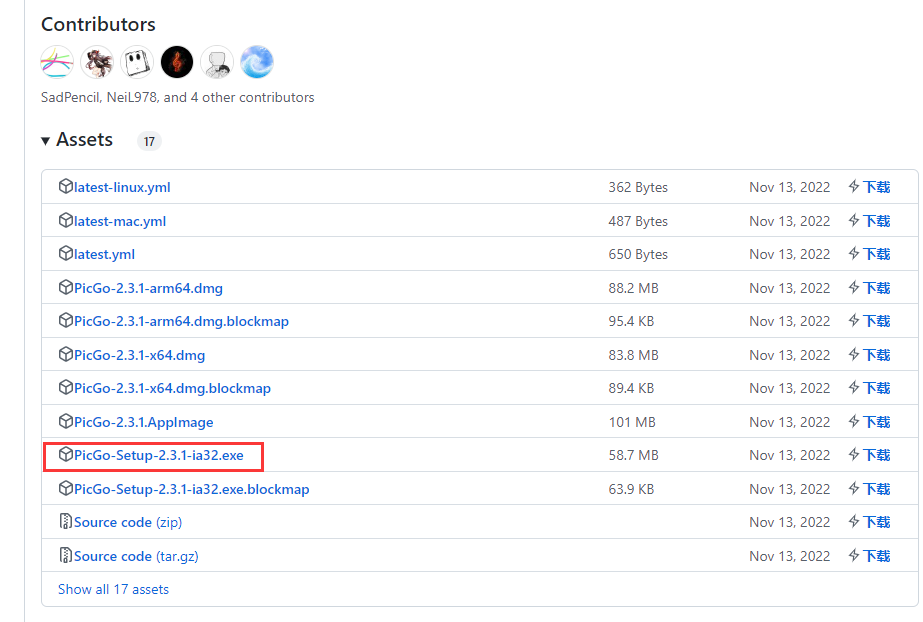Click package icon beside PicGo-Setup-2.3.1-ia32.exe
The image size is (923, 622).
(x=65, y=455)
